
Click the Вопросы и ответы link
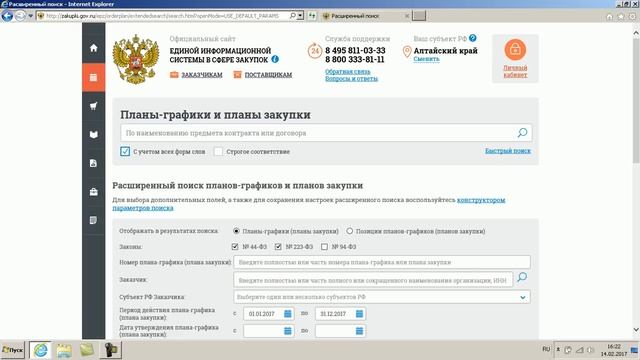click(x=351, y=78)
